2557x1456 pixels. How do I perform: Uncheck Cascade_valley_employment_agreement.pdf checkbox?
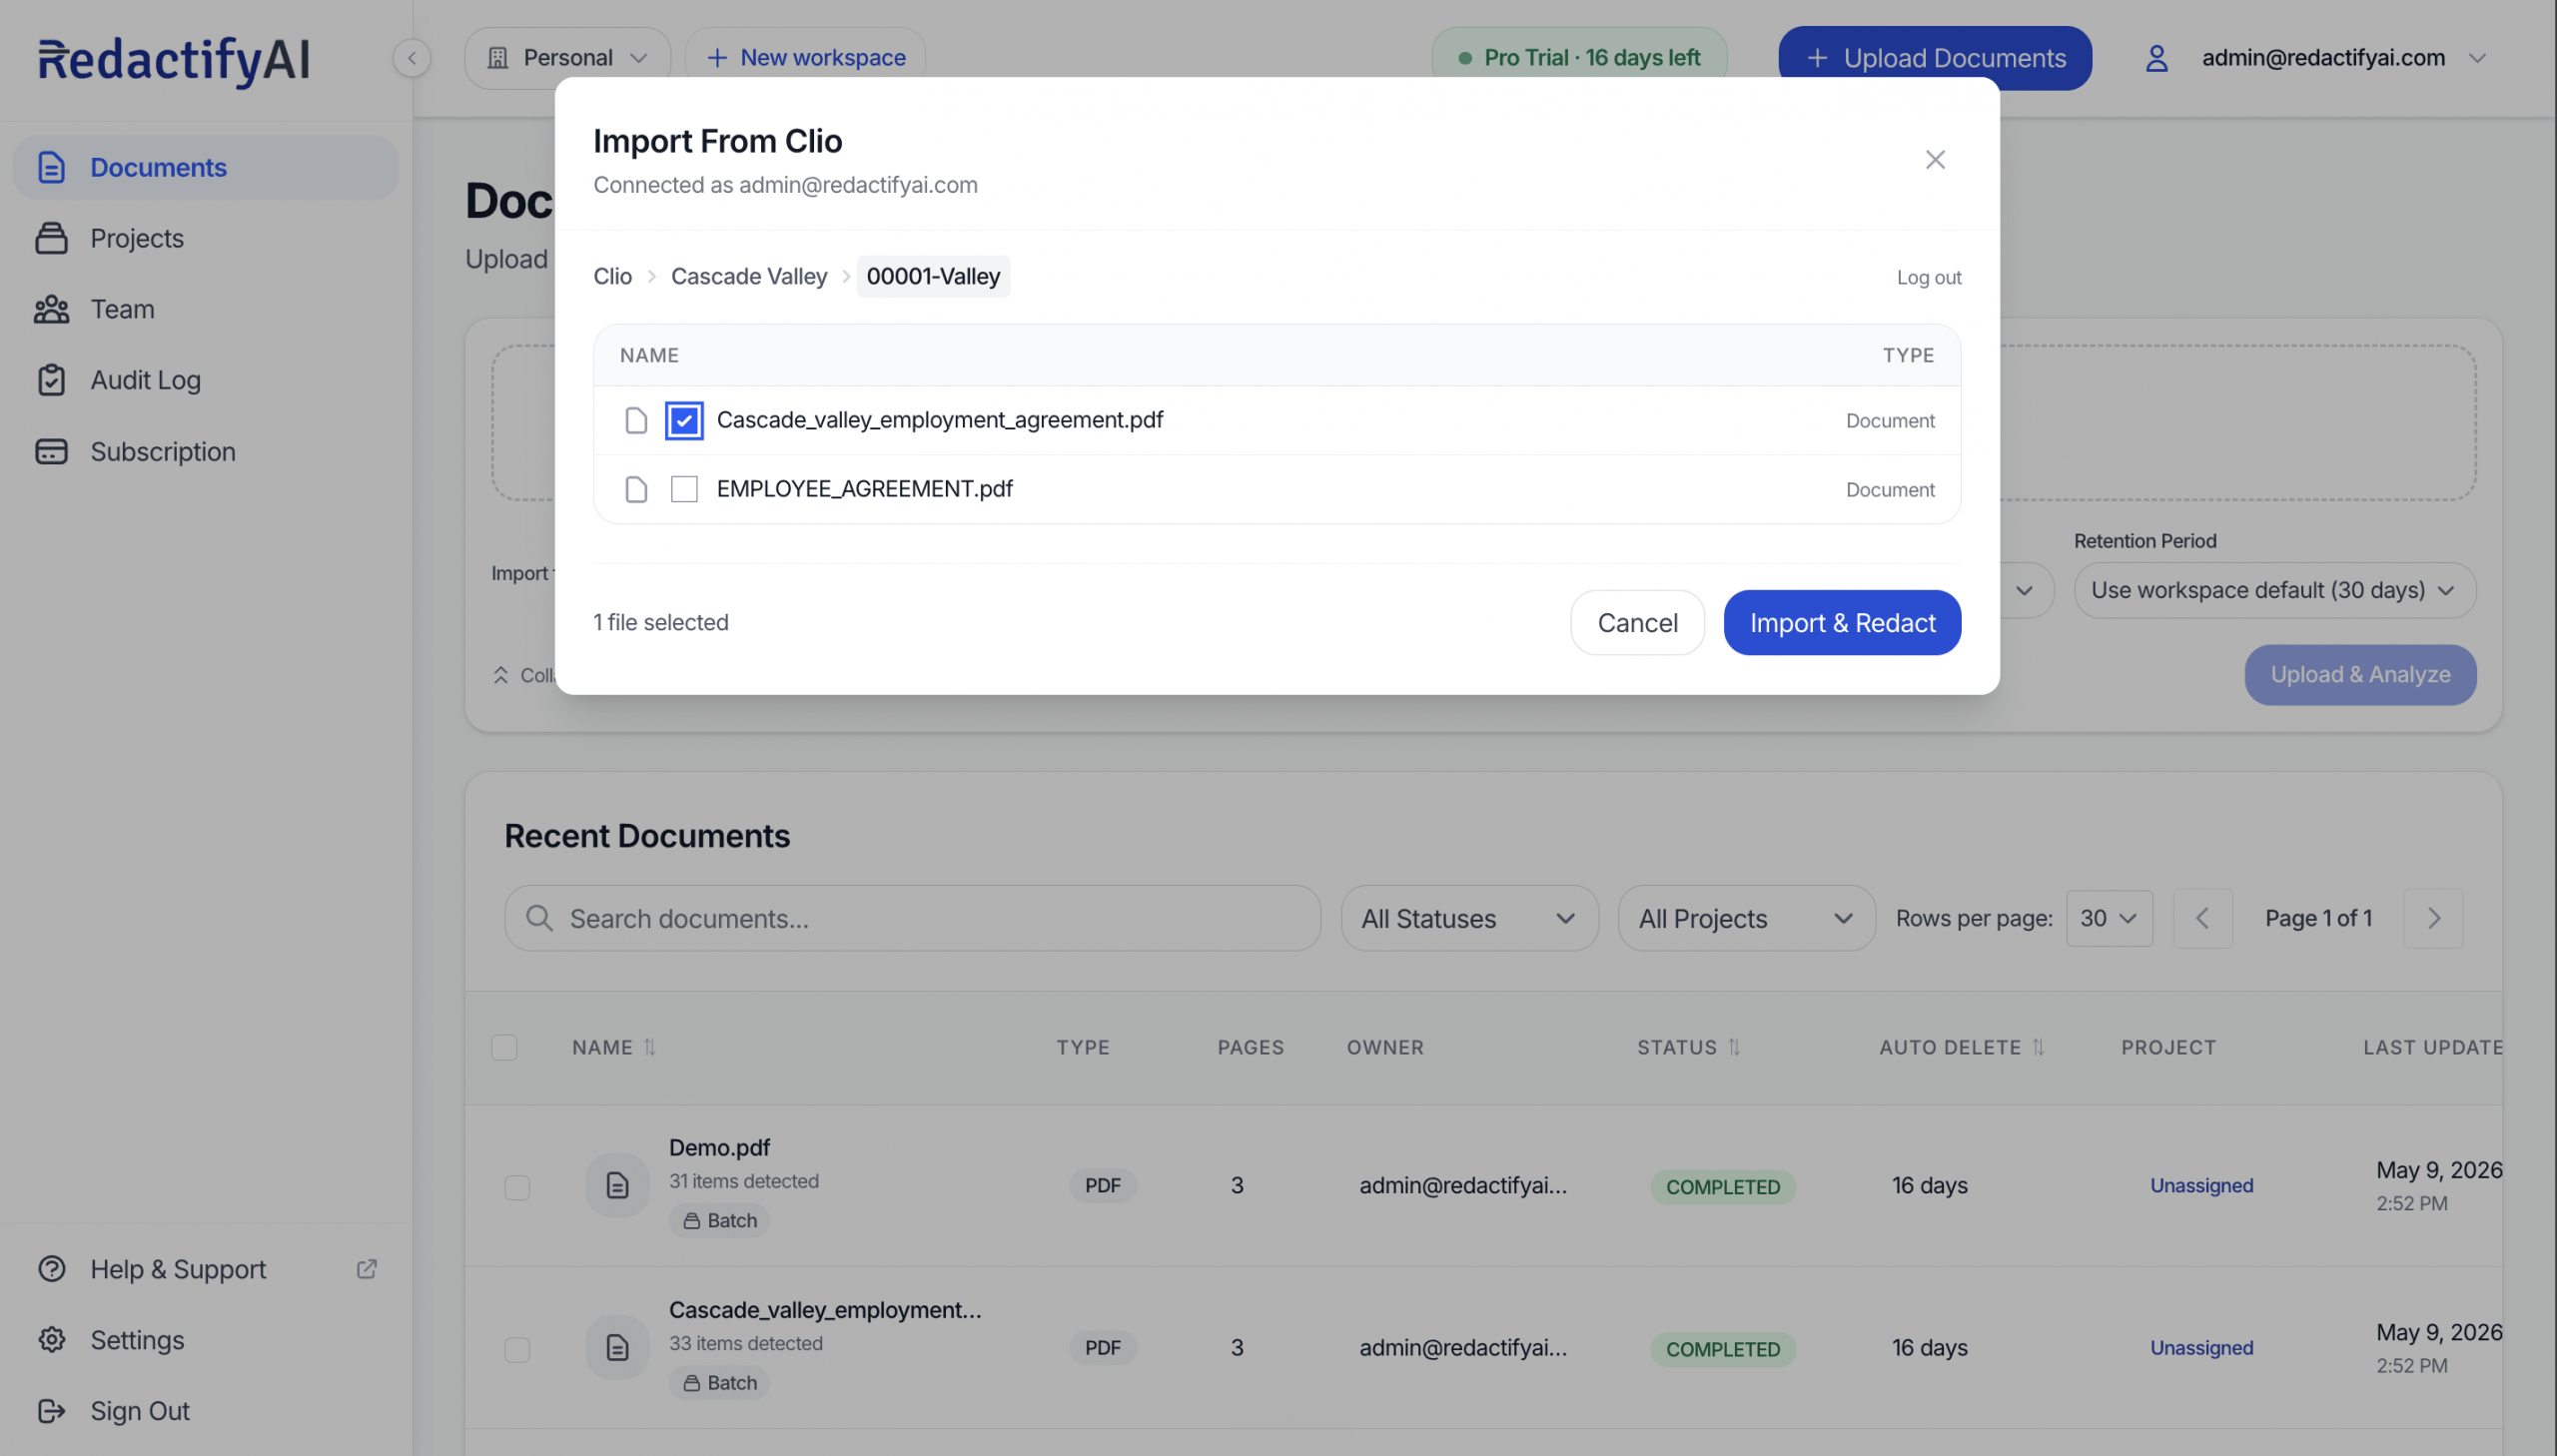click(x=684, y=420)
